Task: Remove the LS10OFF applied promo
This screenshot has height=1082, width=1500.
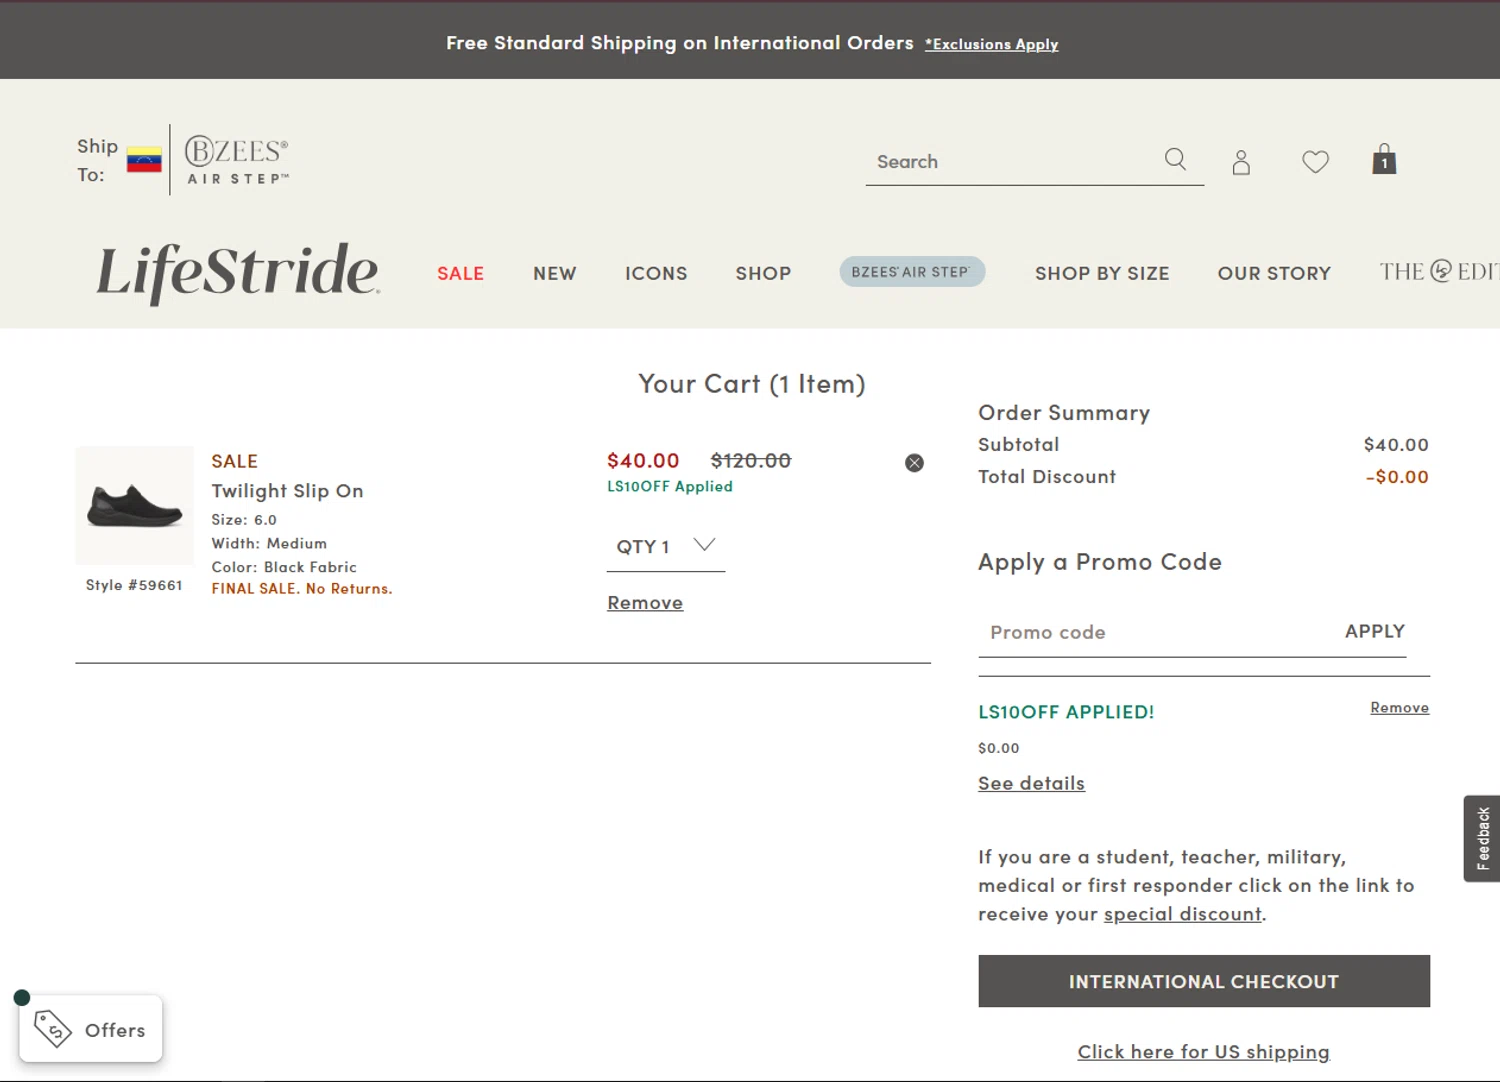Action: pyautogui.click(x=1399, y=707)
